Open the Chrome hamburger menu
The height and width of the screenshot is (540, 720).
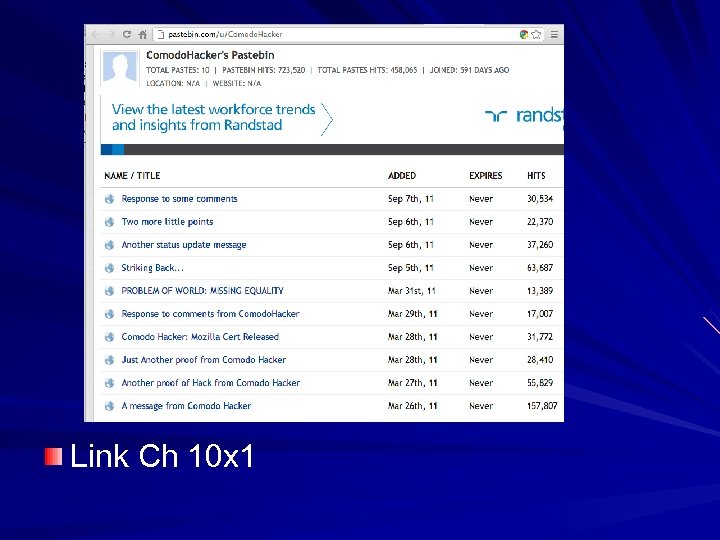[x=554, y=34]
